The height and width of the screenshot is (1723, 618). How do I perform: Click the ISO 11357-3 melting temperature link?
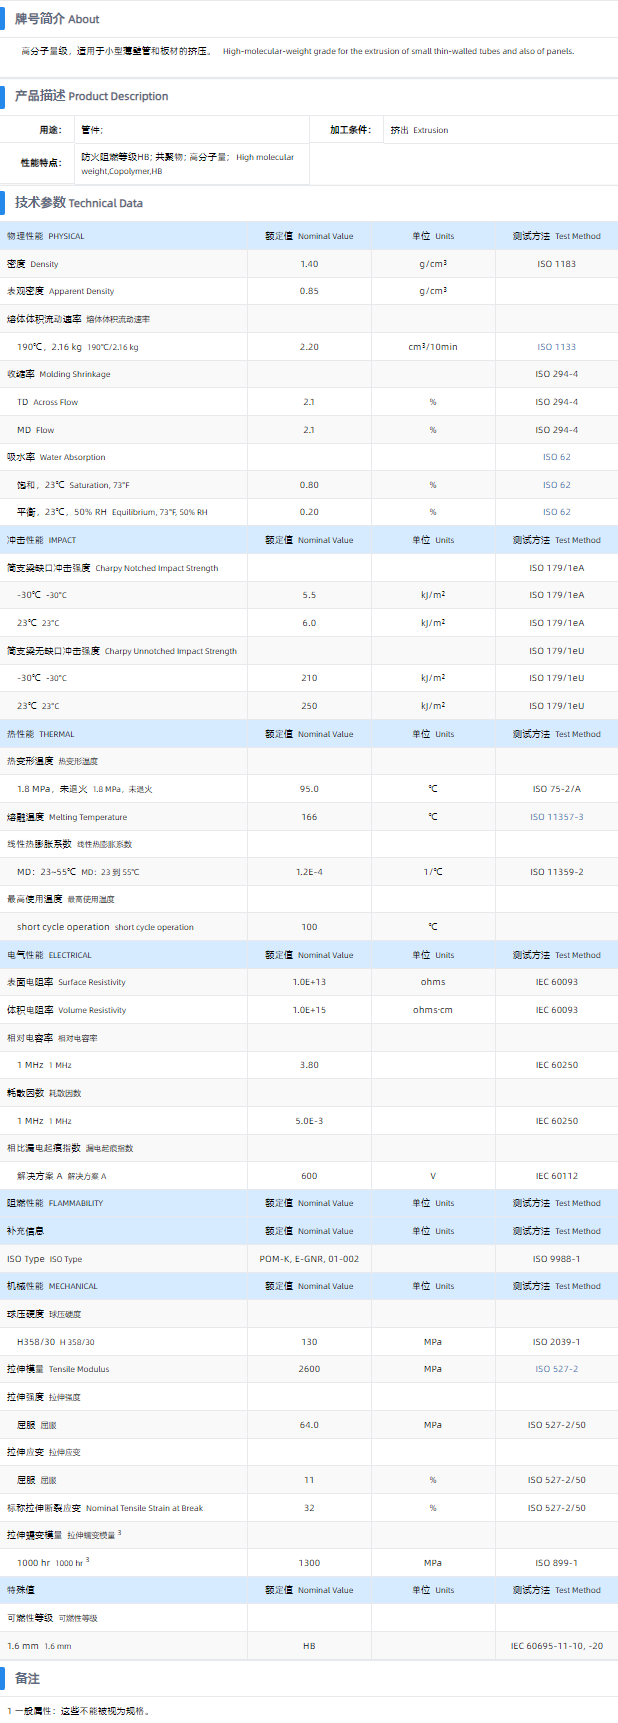tap(556, 817)
